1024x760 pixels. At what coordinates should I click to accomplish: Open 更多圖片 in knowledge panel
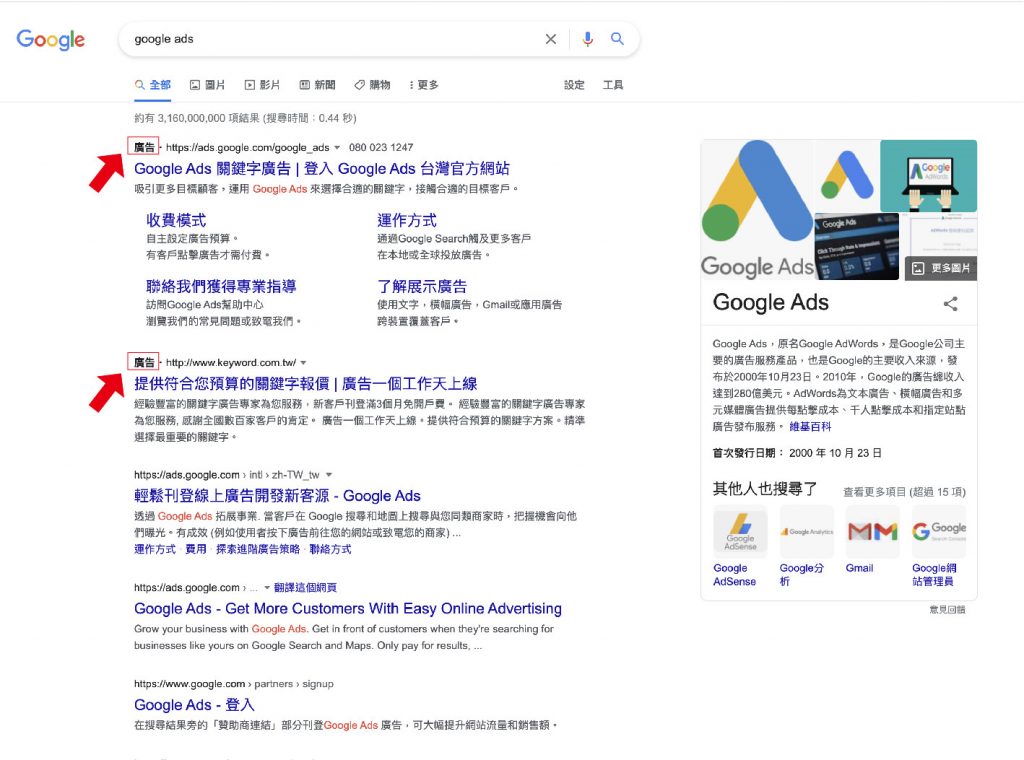tap(941, 268)
